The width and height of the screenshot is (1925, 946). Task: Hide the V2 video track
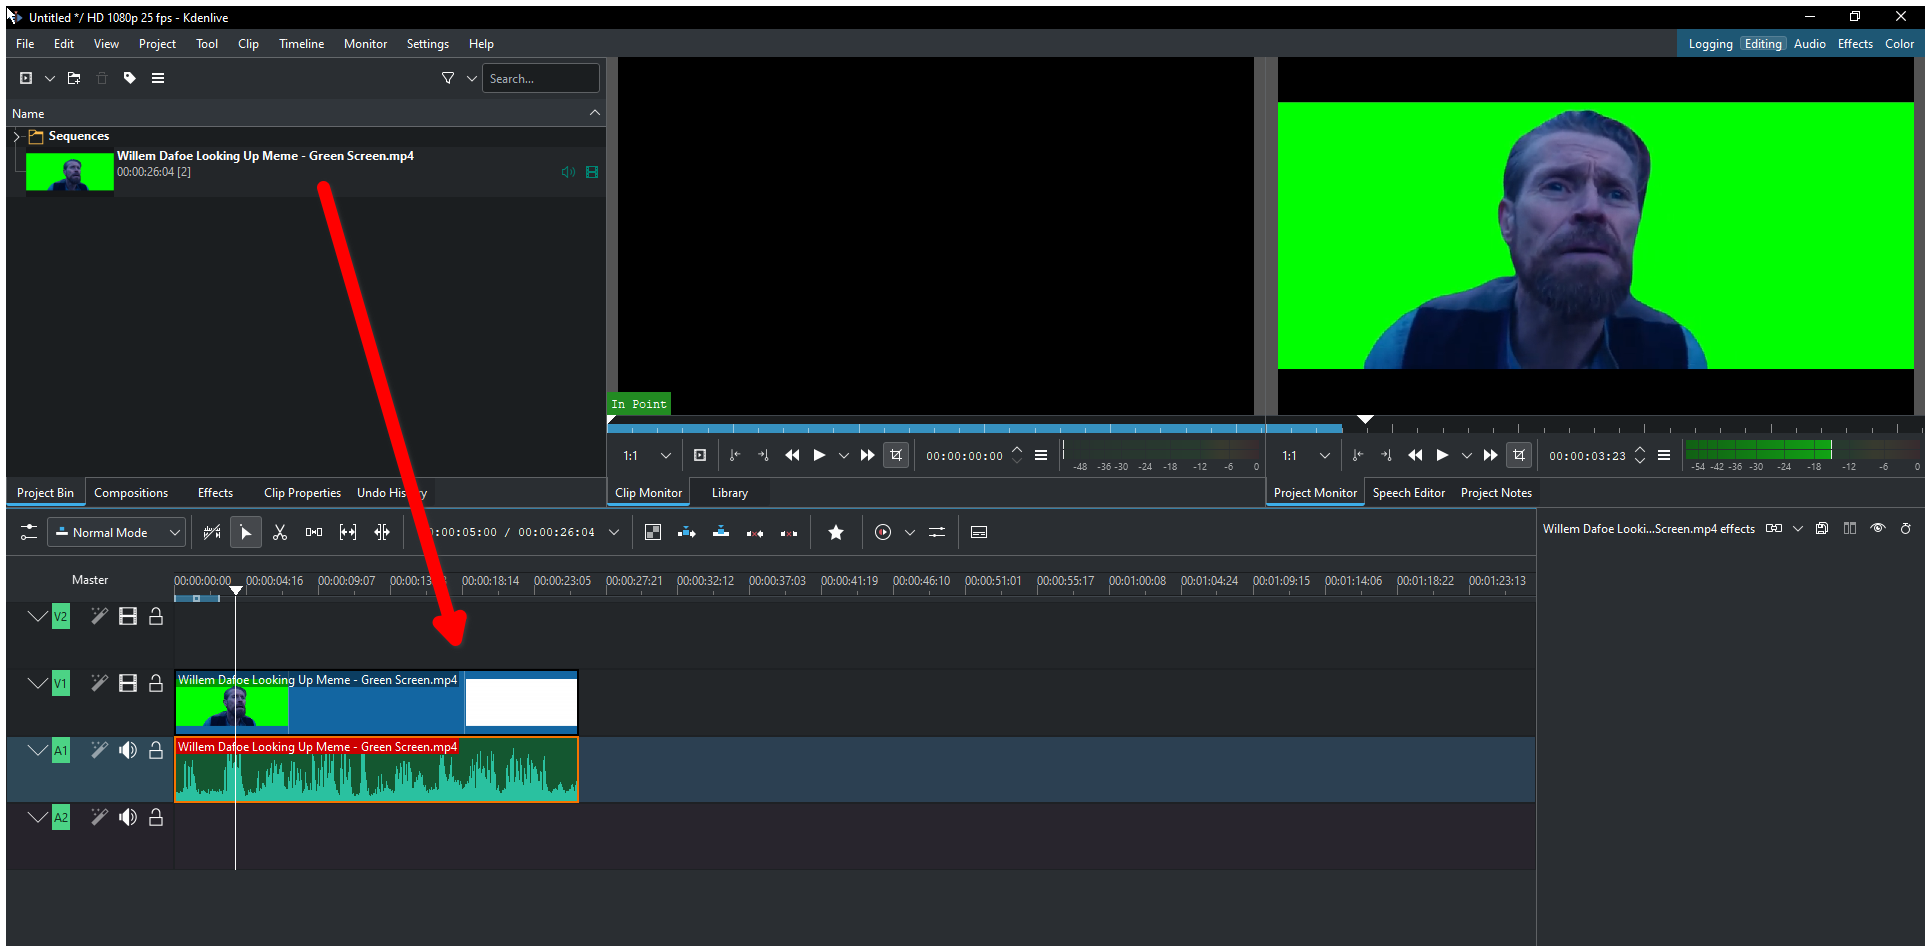(128, 616)
